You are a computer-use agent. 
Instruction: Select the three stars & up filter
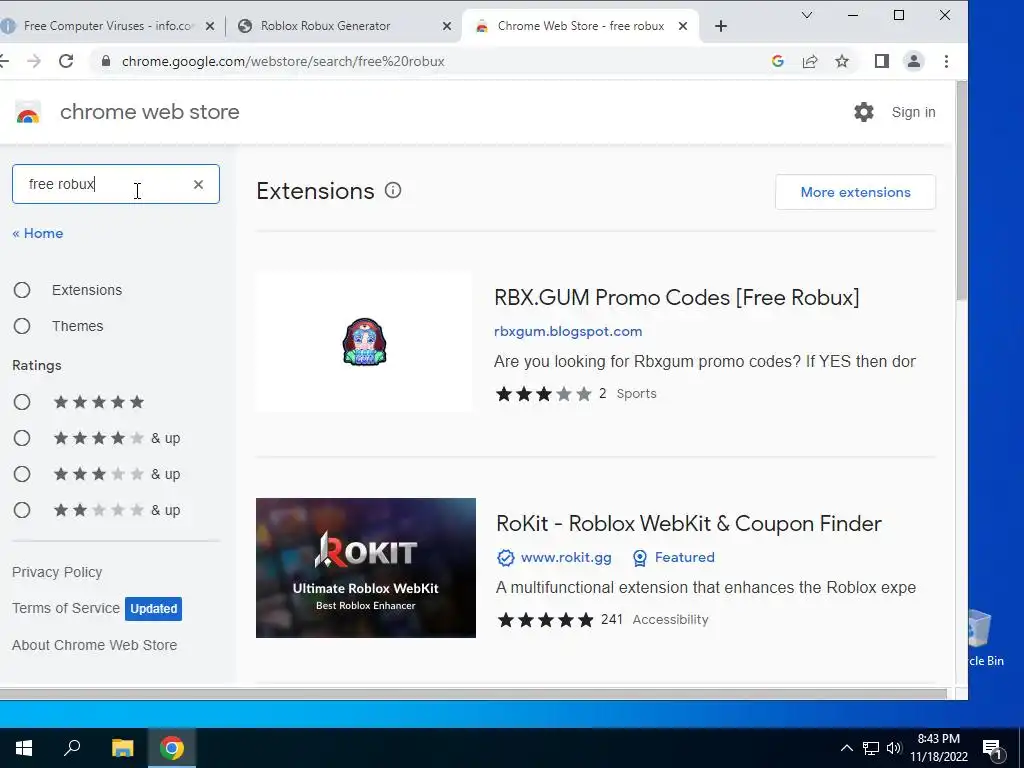[x=22, y=474]
